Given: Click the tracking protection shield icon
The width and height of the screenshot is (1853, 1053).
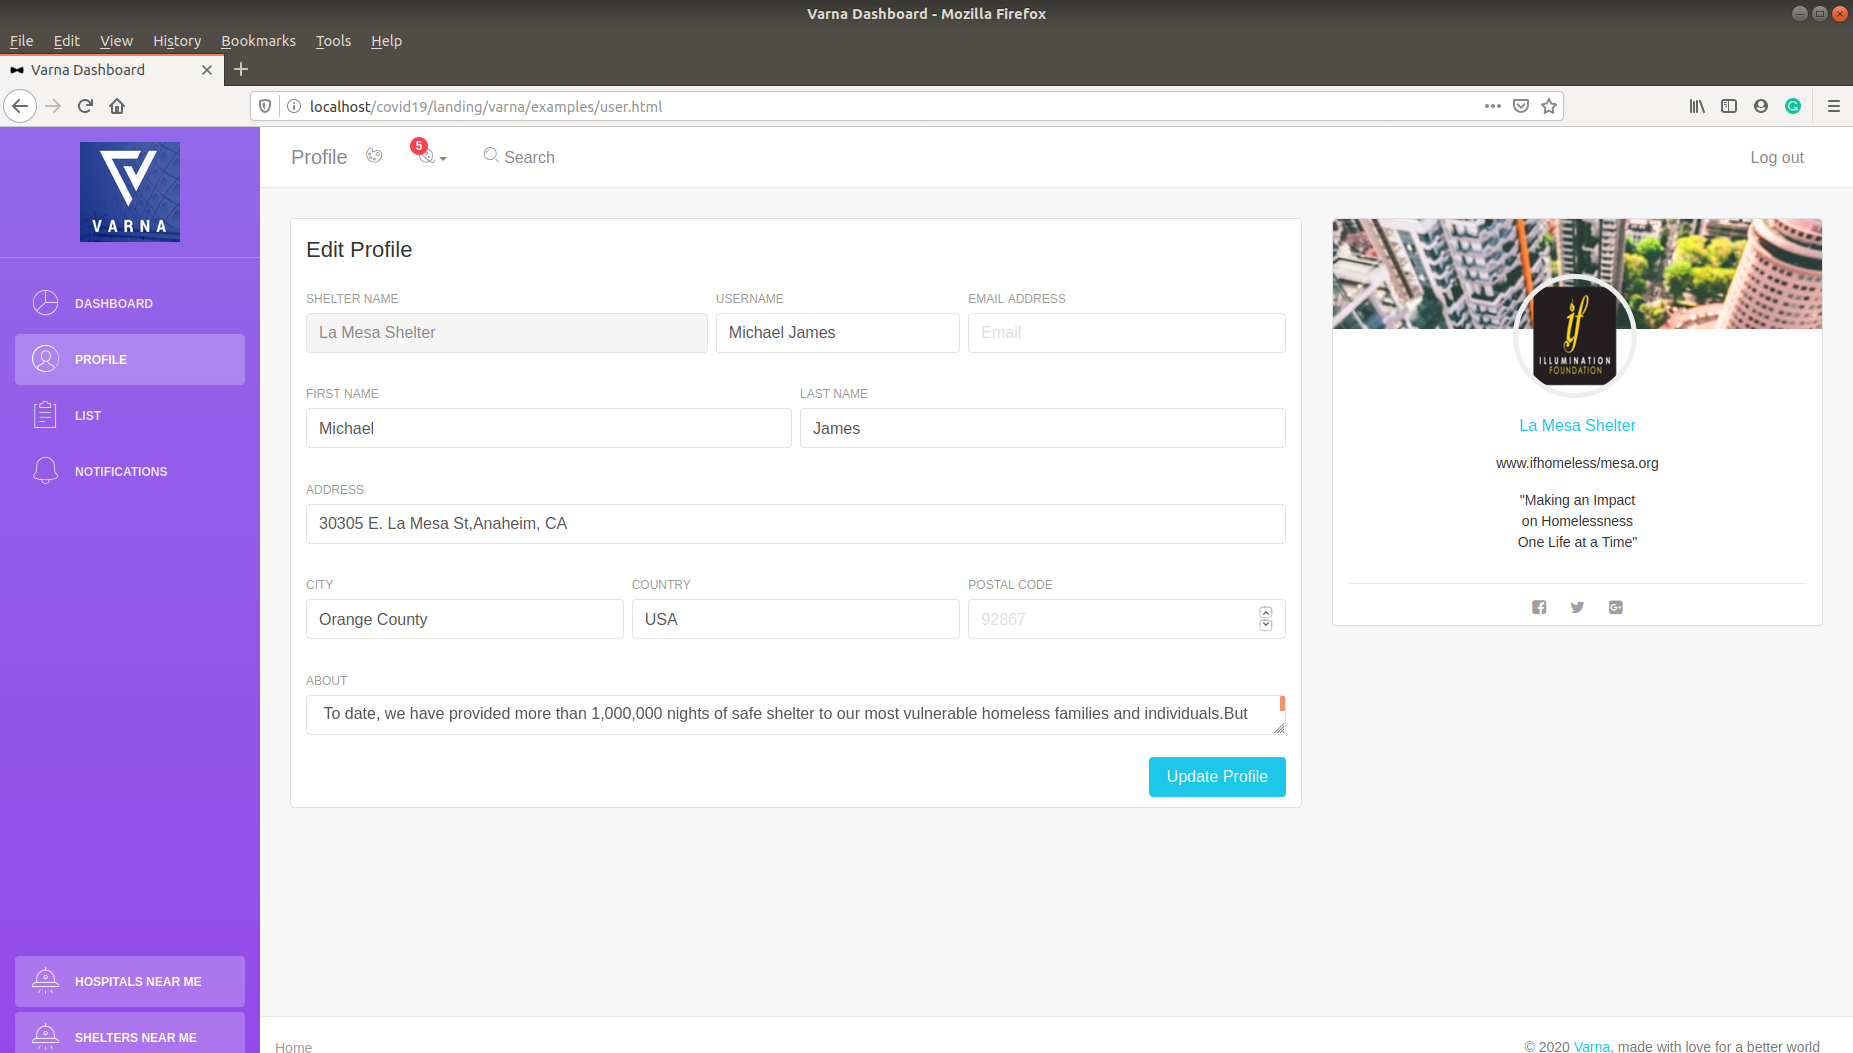Looking at the screenshot, I should 265,106.
